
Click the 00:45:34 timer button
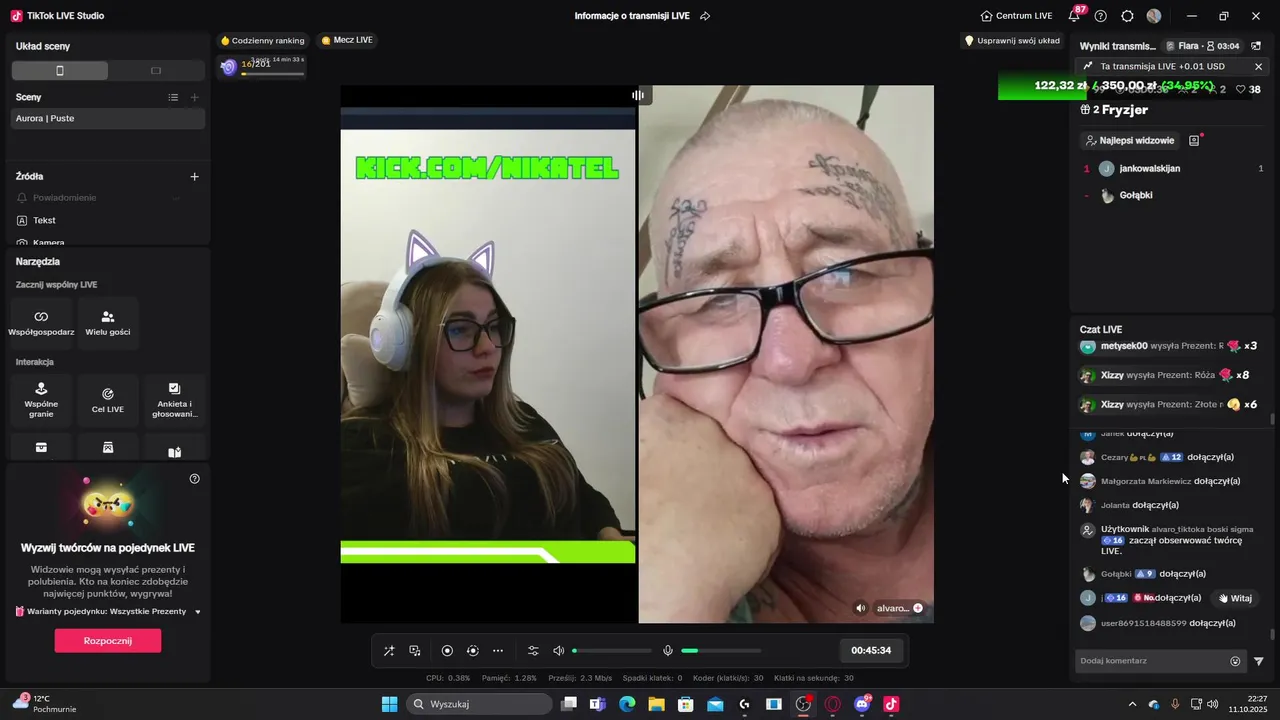[x=871, y=651]
